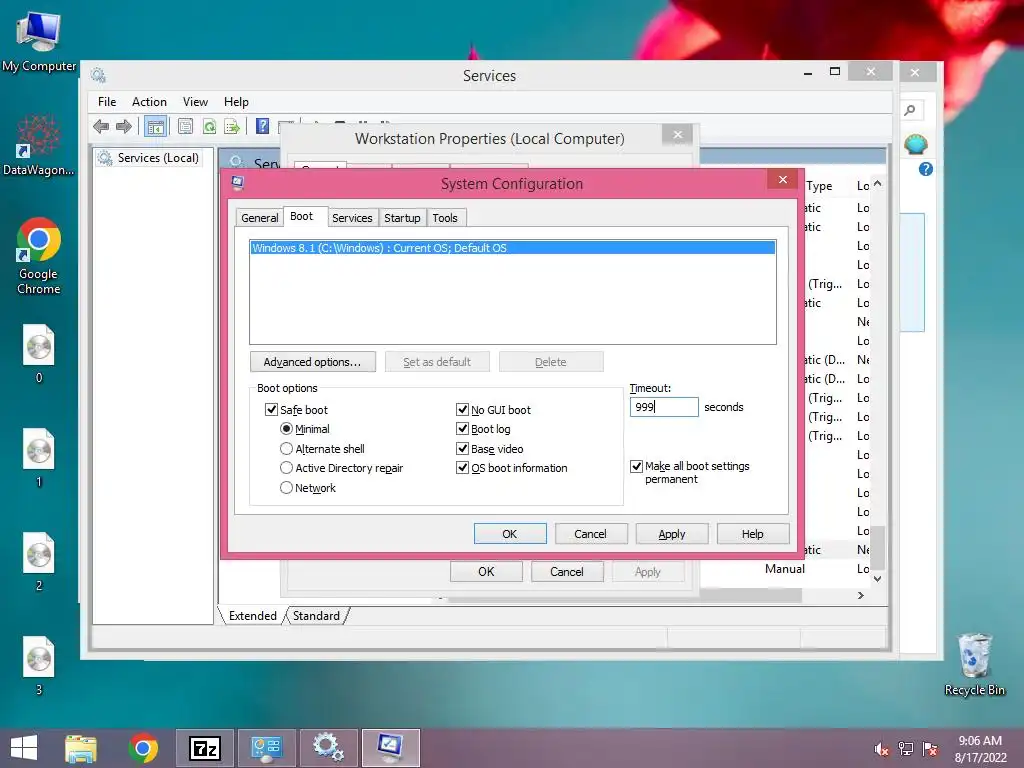Open the General tab in System Configuration

tap(259, 218)
